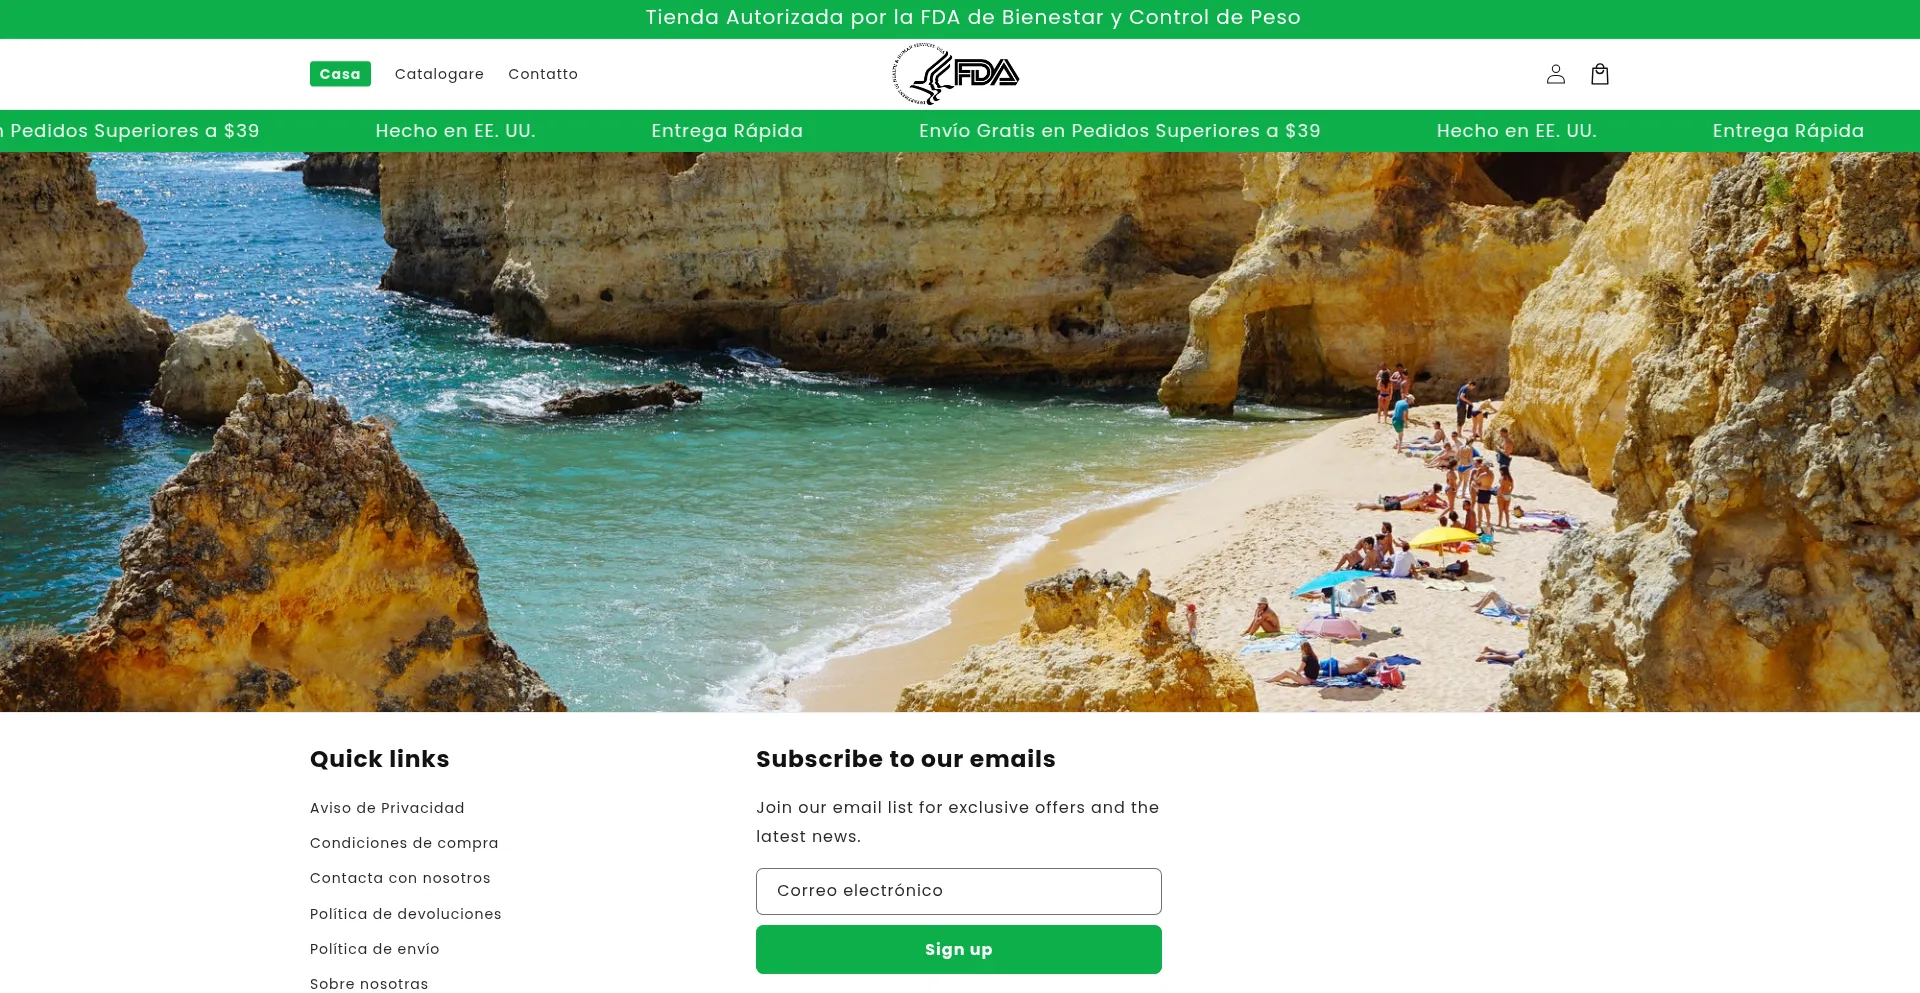
Task: Open the shopping bag cart icon
Action: (1599, 74)
